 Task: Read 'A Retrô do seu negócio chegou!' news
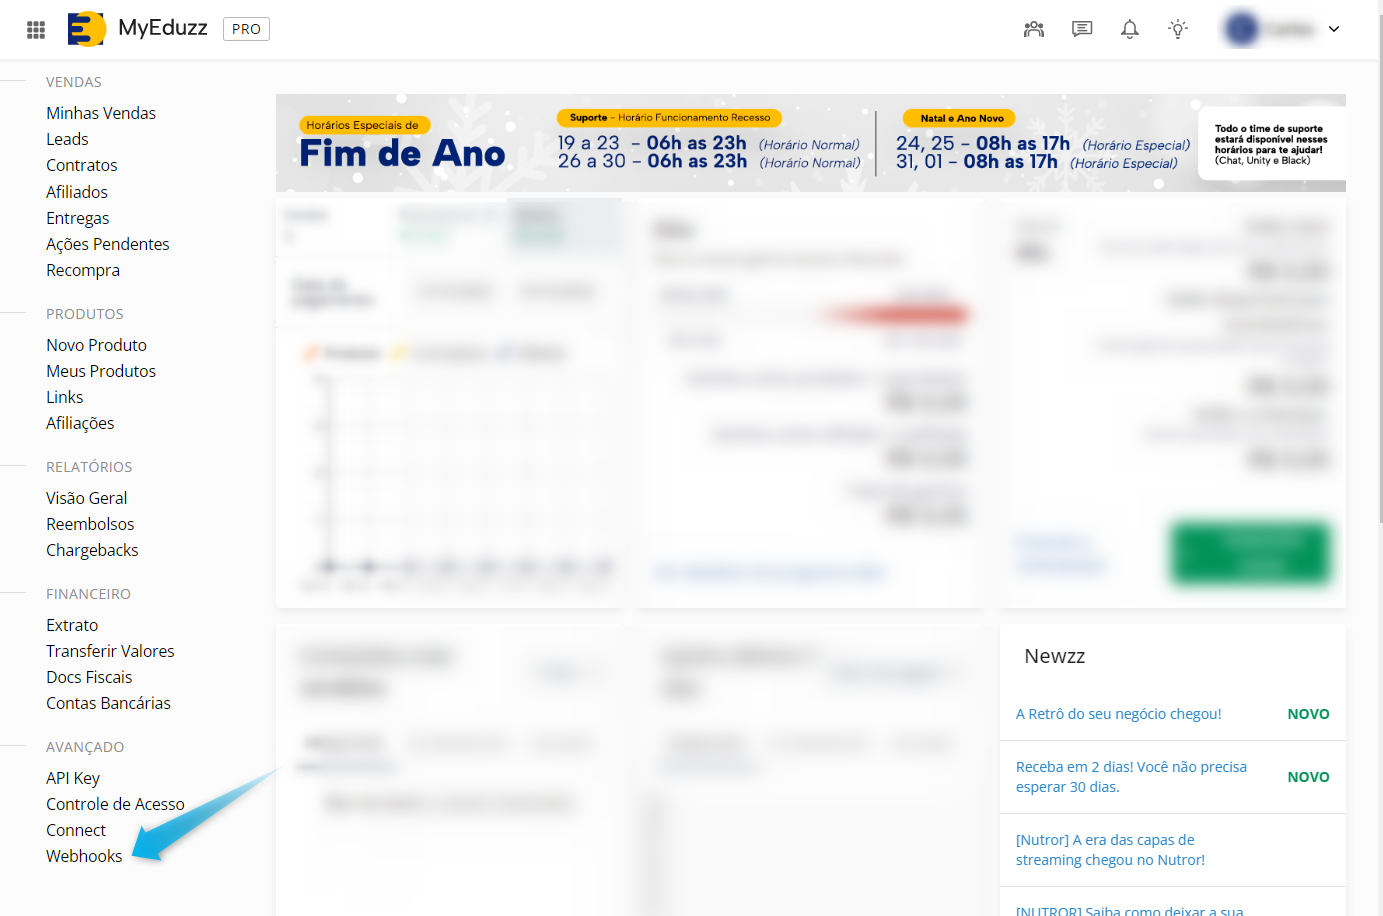[x=1118, y=714]
